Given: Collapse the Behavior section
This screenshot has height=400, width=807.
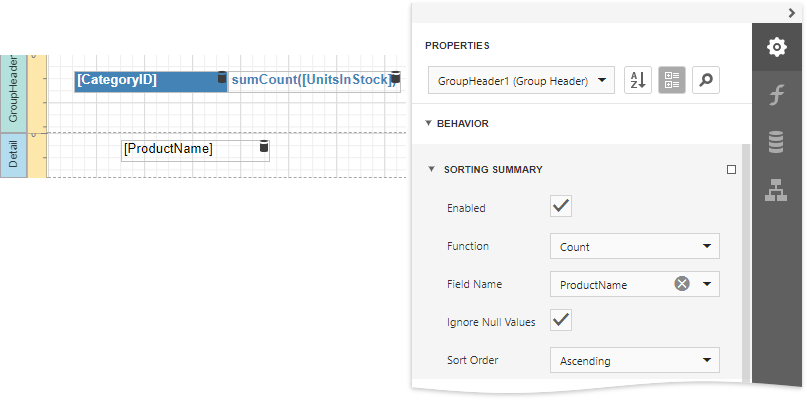Looking at the screenshot, I should point(429,124).
